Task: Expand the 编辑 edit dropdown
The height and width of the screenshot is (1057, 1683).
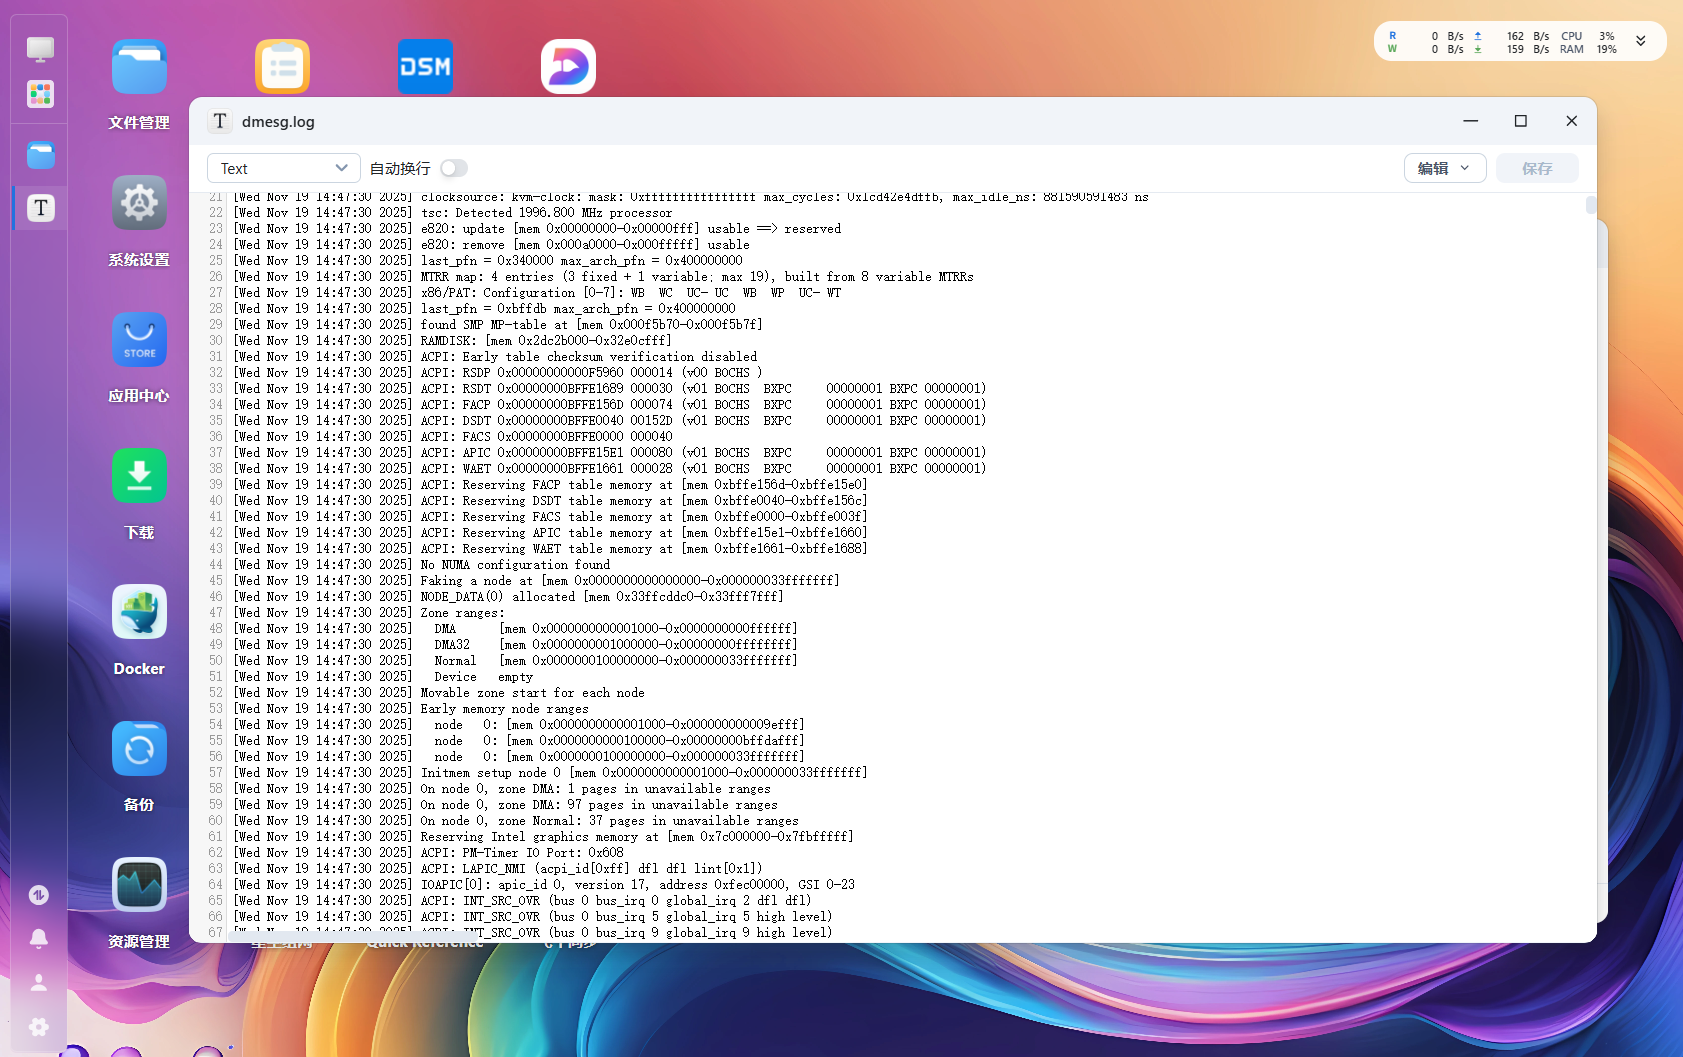Action: click(1445, 168)
